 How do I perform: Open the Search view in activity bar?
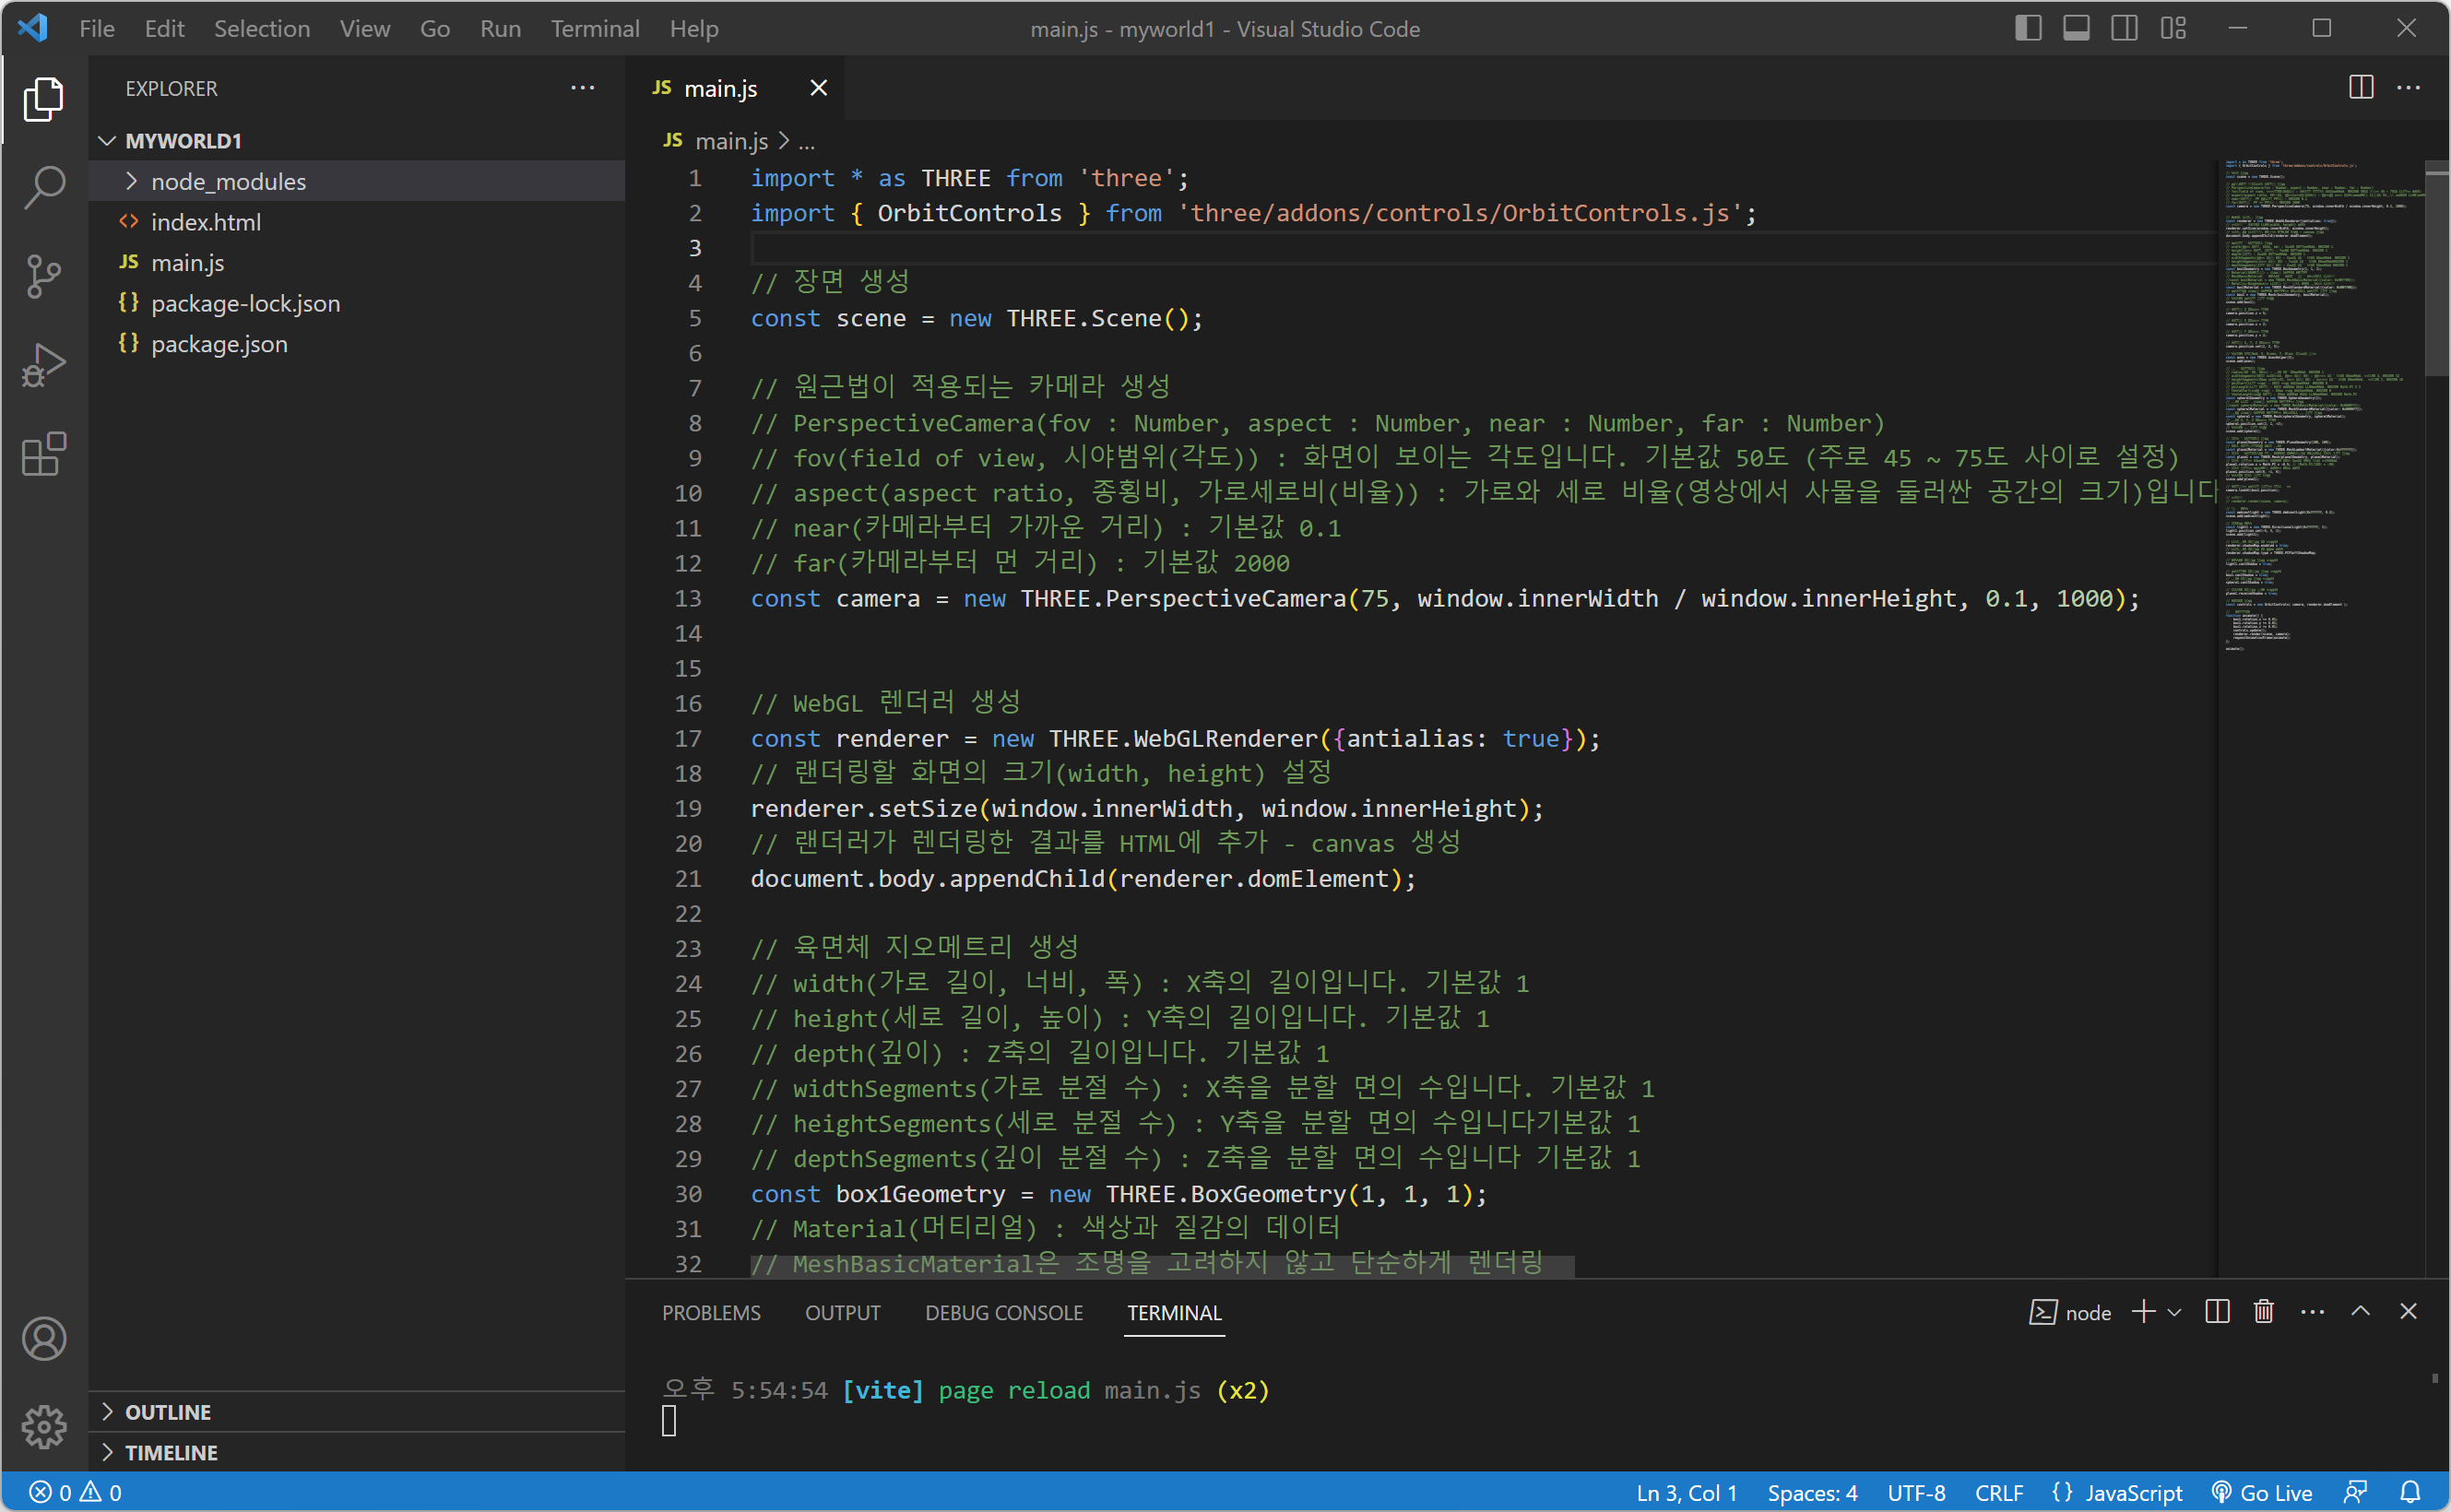[x=44, y=187]
